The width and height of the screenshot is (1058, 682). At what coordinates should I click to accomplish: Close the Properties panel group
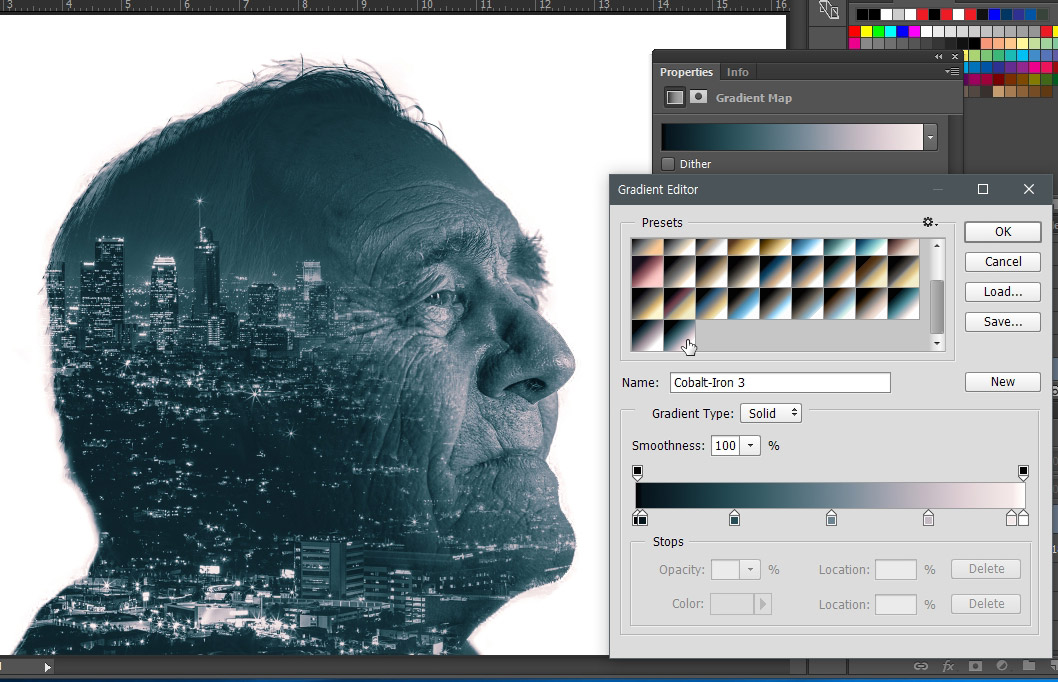coord(955,57)
